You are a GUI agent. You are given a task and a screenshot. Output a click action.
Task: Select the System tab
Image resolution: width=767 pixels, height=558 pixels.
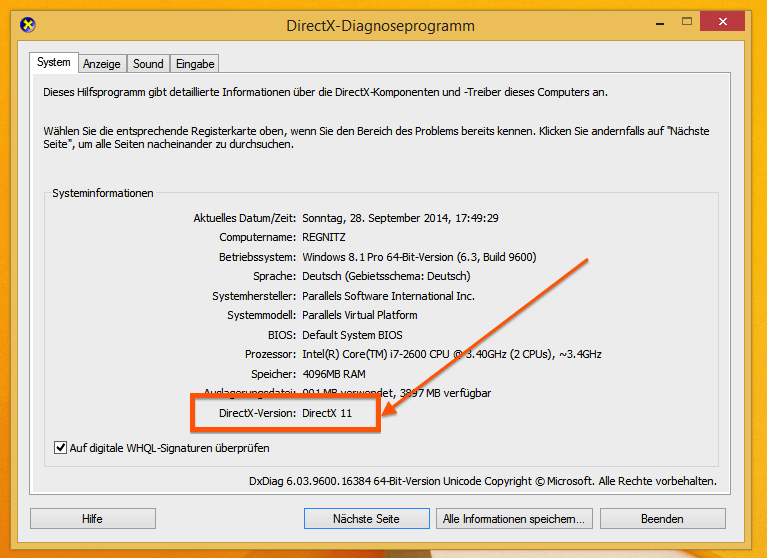pos(54,63)
